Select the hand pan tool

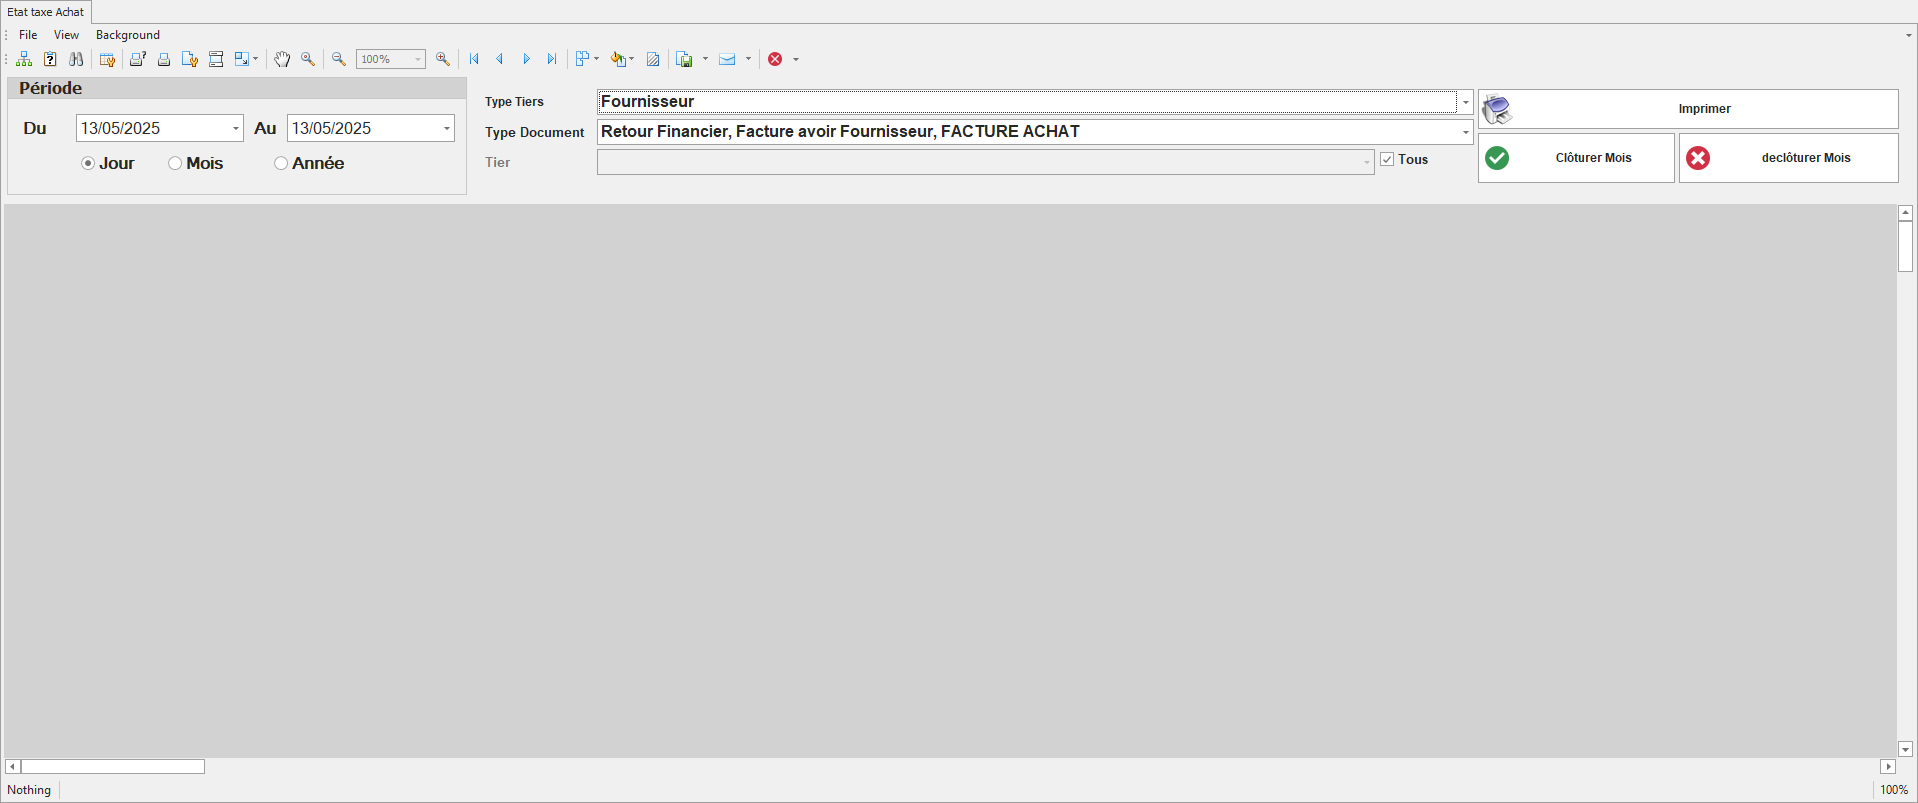tap(282, 60)
